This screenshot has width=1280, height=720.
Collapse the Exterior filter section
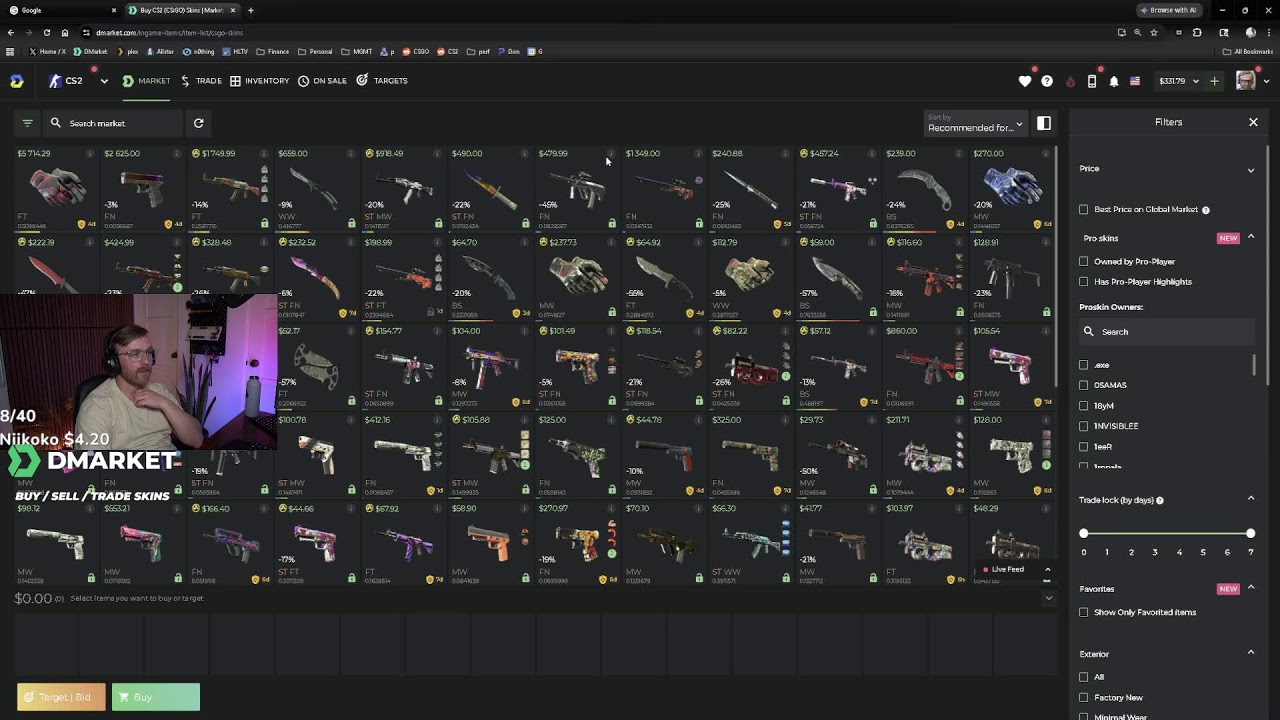coord(1251,653)
